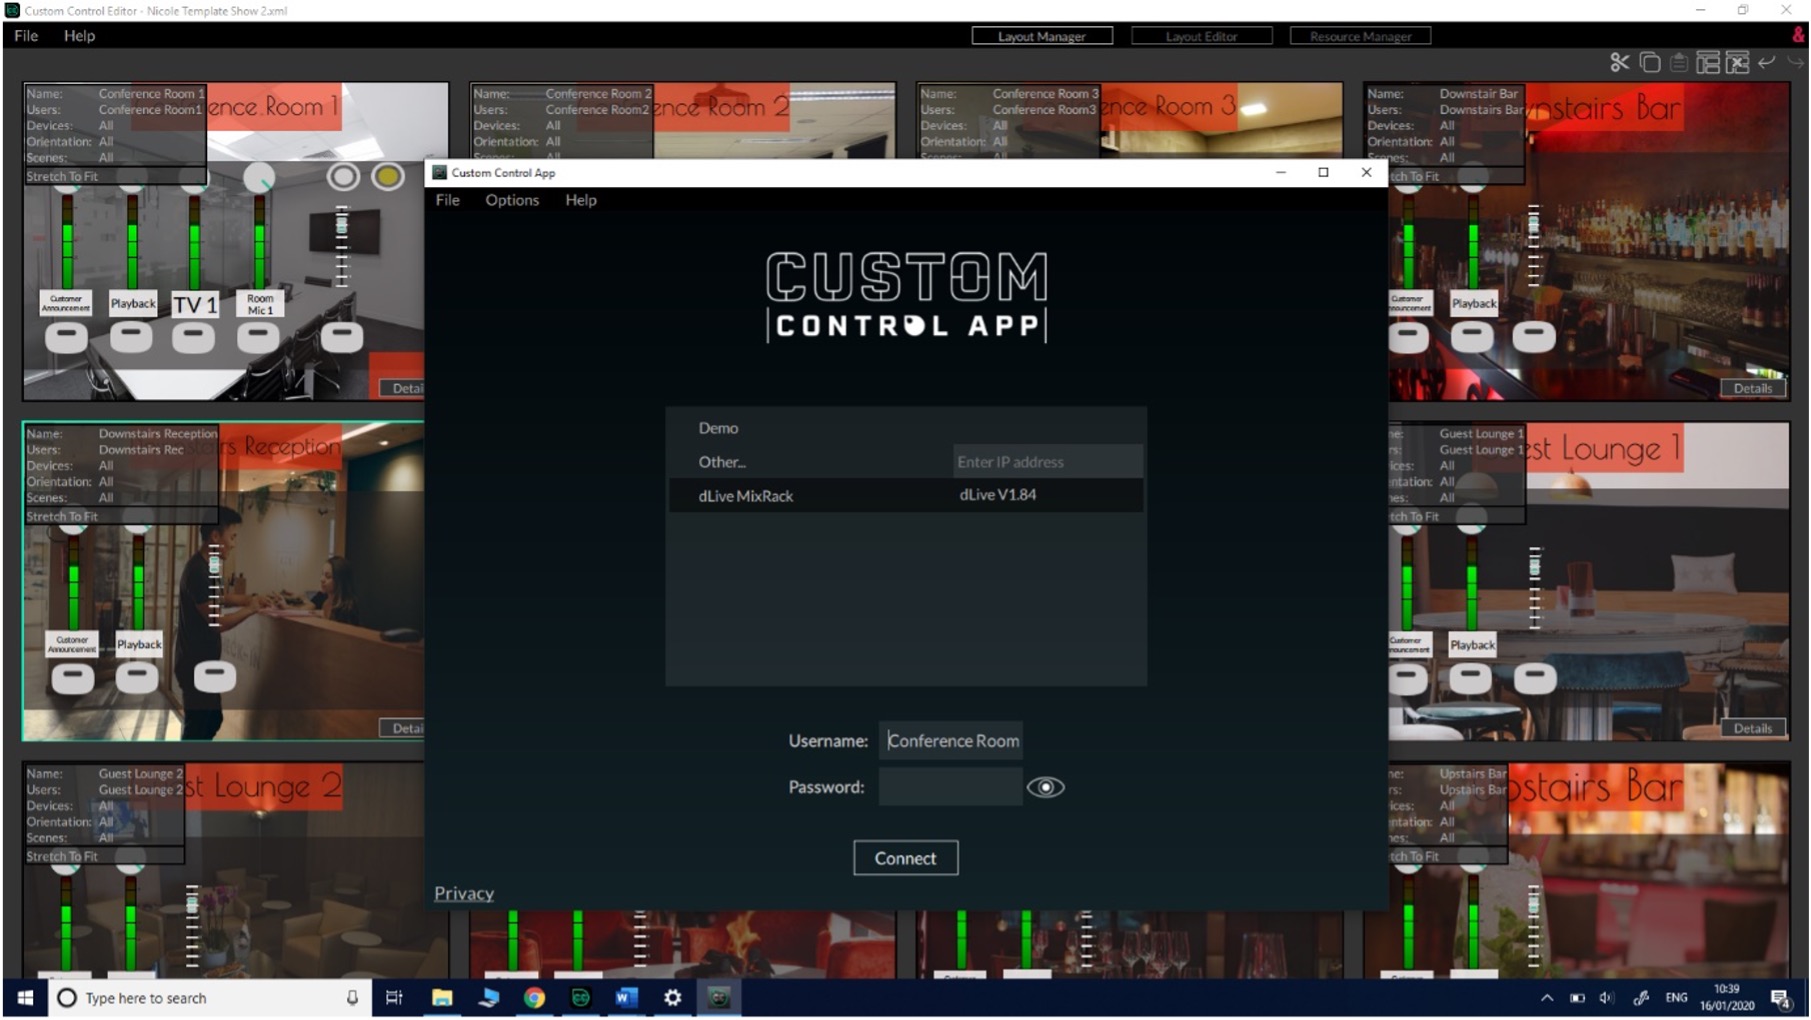Viewport: 1811px width, 1020px height.
Task: Click the Enter IP address field
Action: coord(1047,462)
